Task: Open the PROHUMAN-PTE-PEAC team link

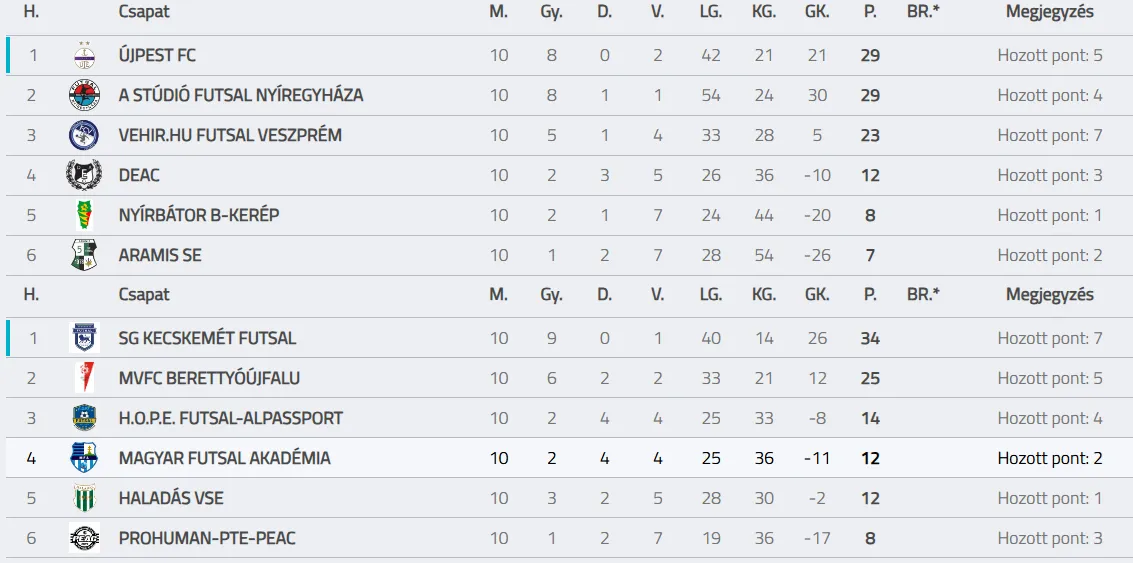Action: [x=207, y=538]
